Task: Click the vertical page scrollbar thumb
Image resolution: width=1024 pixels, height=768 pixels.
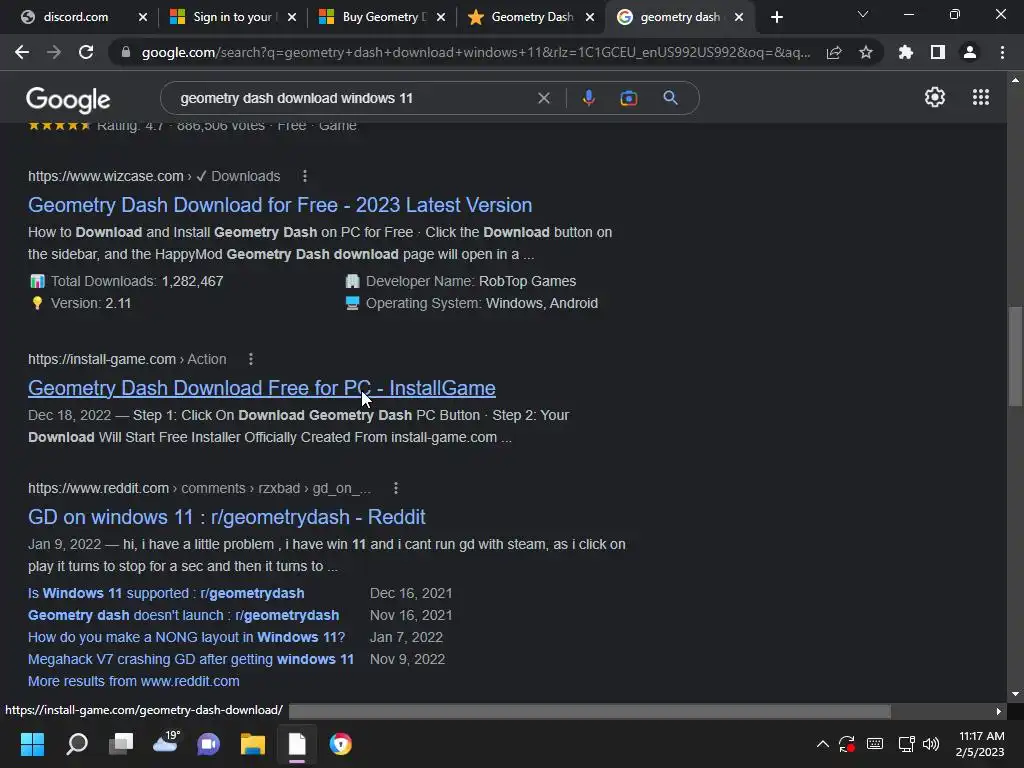Action: point(1016,357)
